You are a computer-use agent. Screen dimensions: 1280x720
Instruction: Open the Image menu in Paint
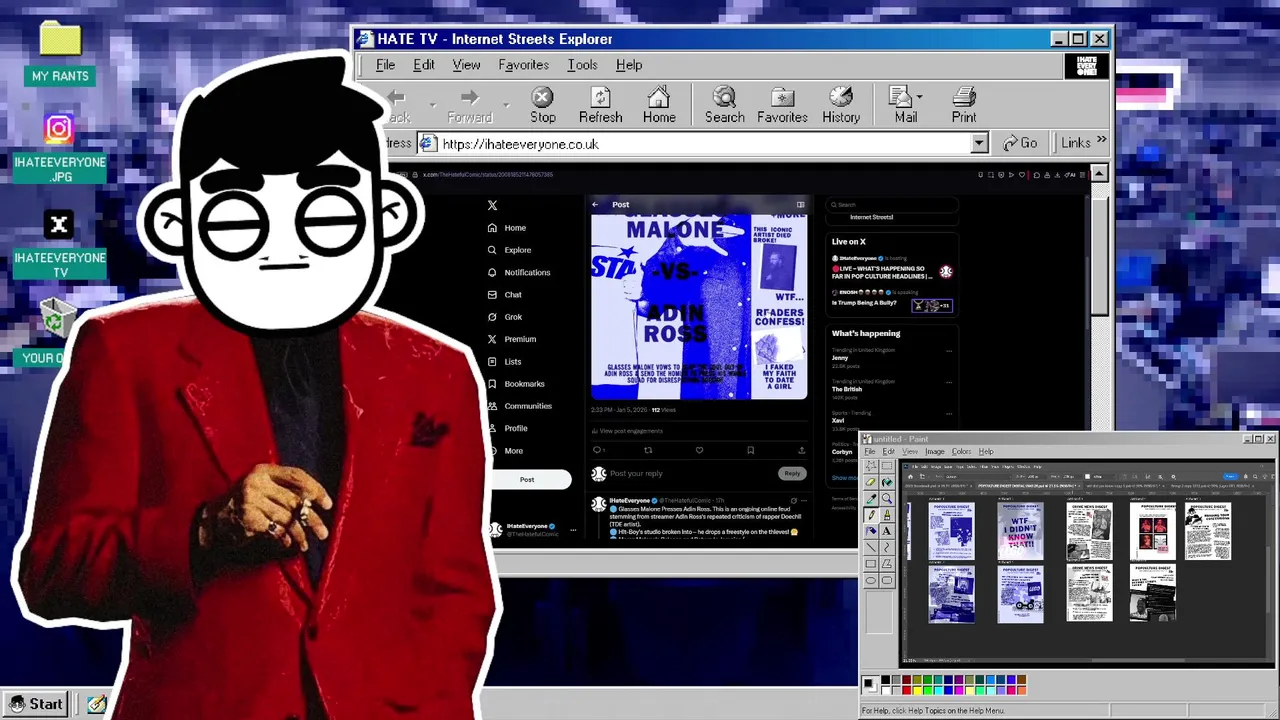click(x=935, y=451)
